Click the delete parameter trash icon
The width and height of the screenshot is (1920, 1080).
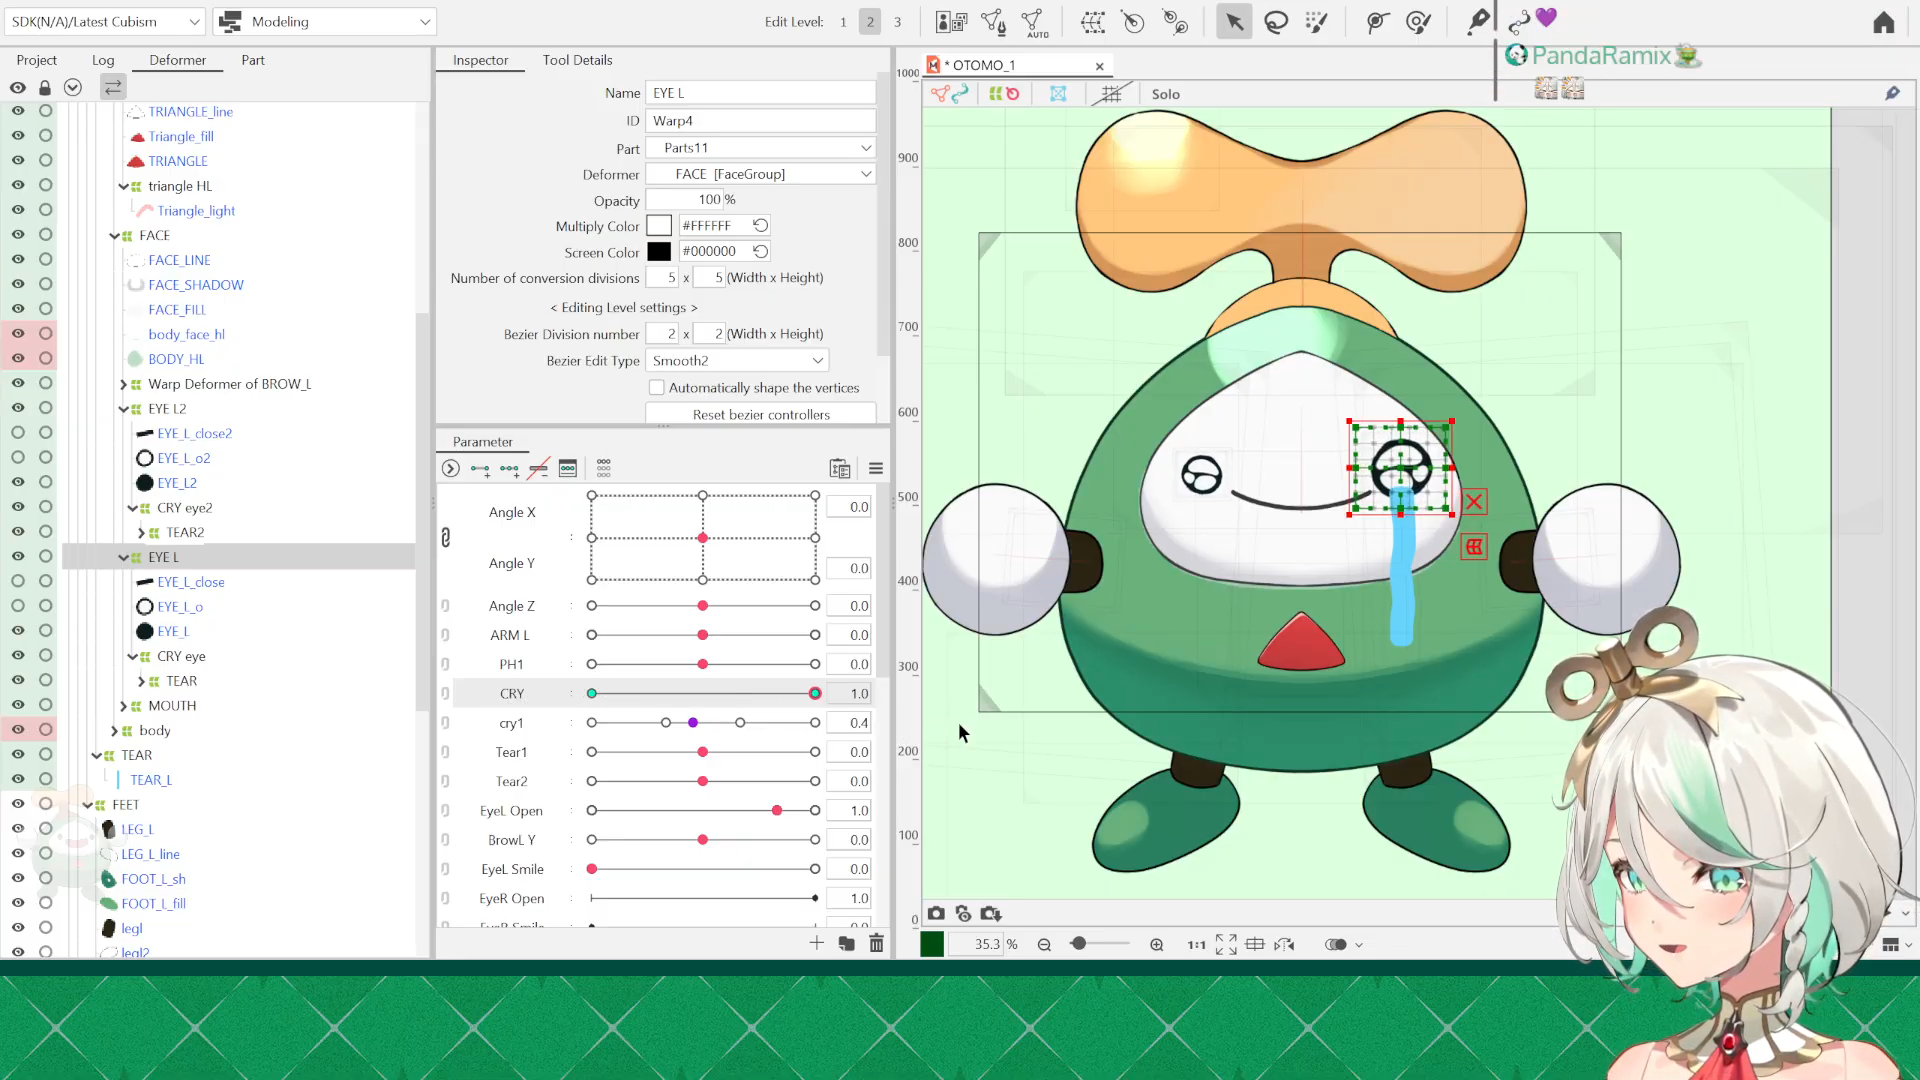(876, 943)
